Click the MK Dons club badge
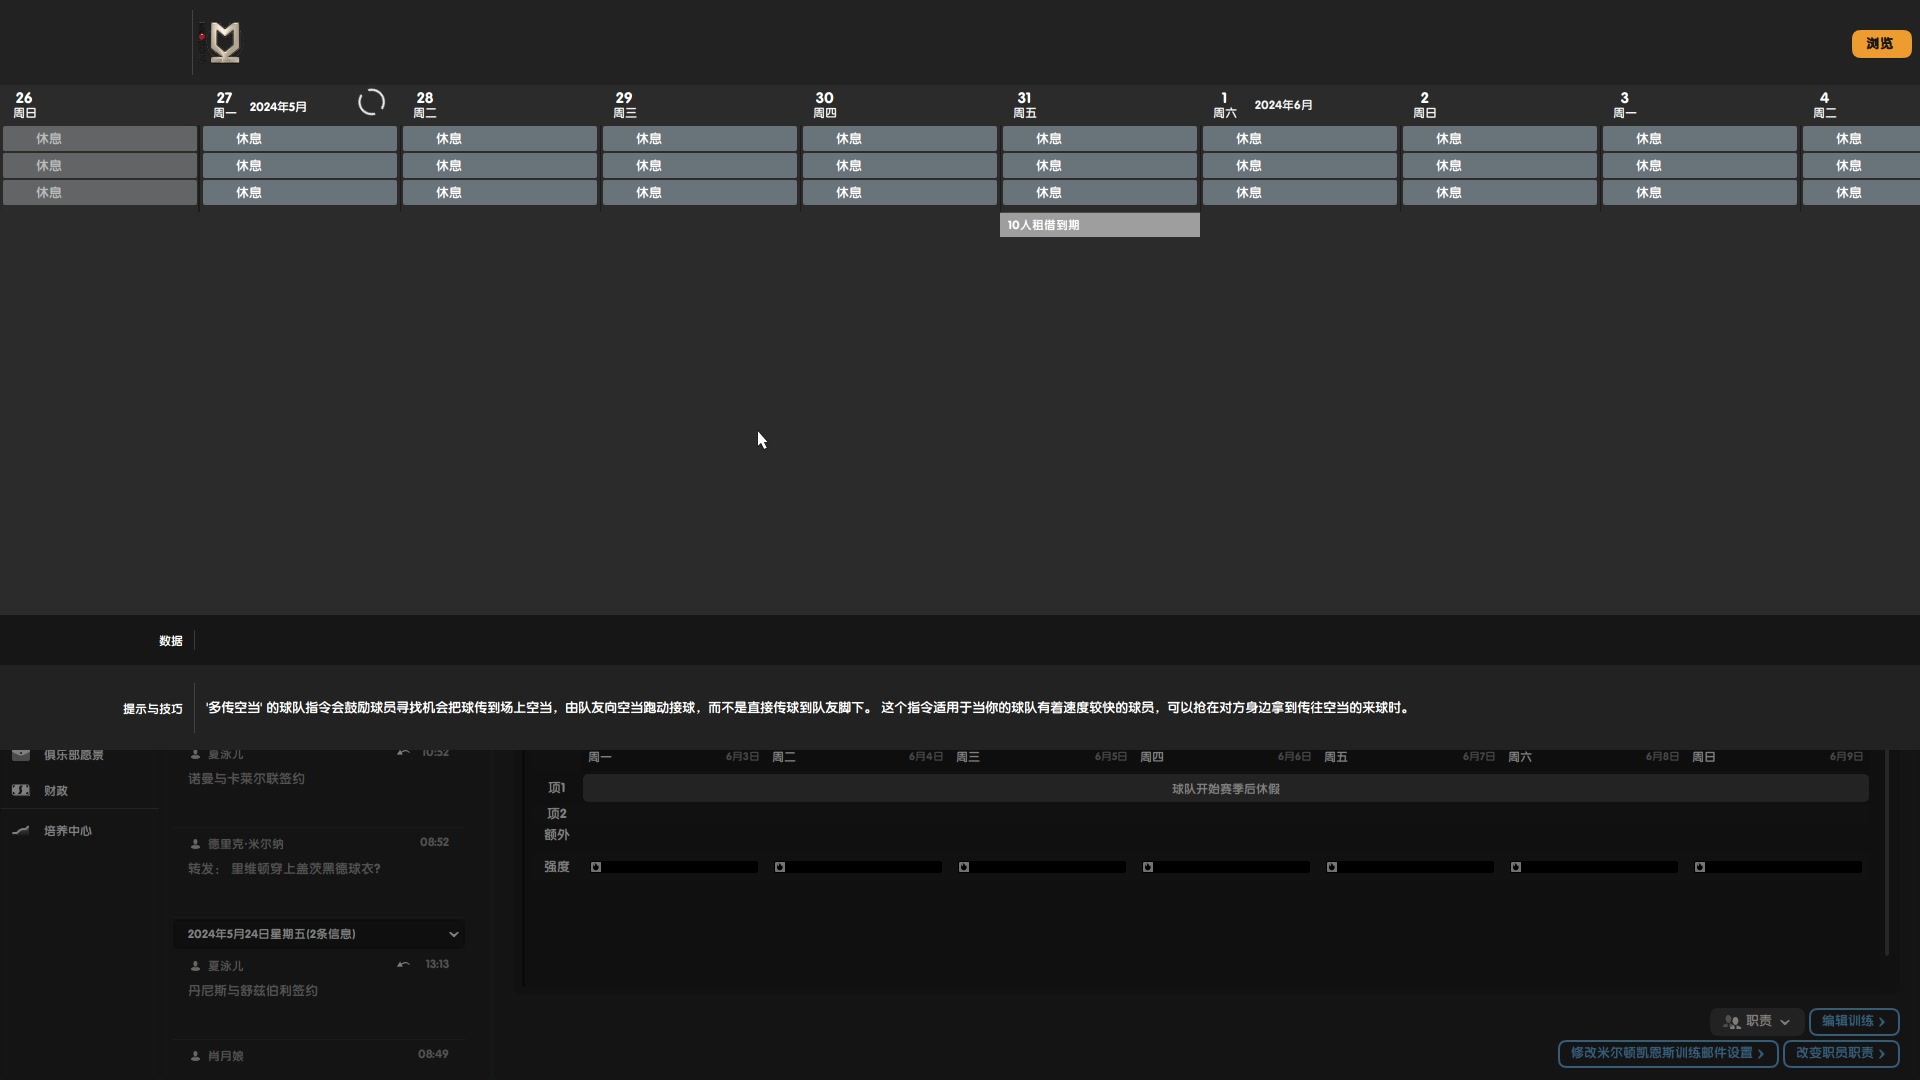The width and height of the screenshot is (1920, 1080). 225,42
